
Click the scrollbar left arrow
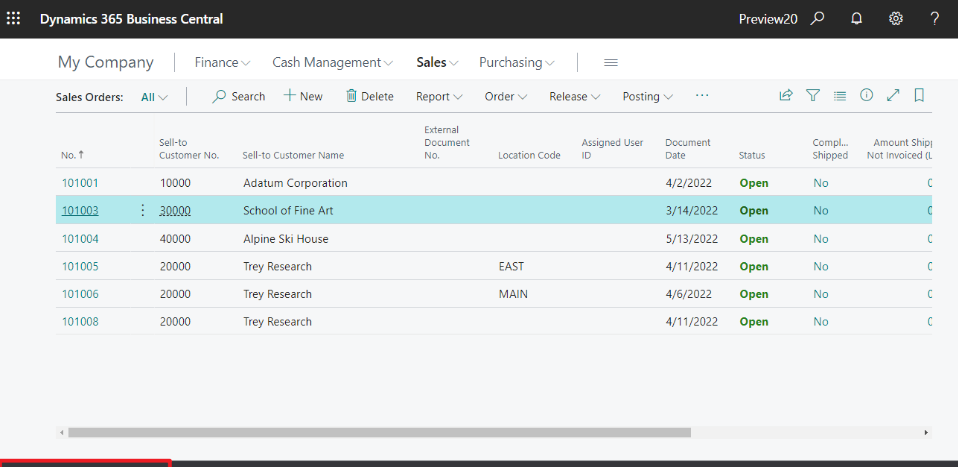point(61,432)
